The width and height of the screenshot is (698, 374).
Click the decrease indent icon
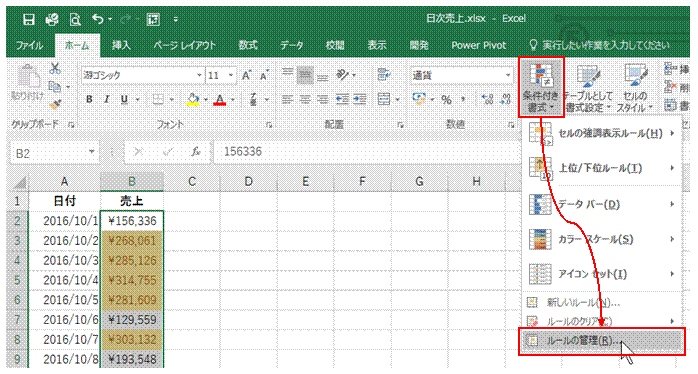(x=342, y=99)
